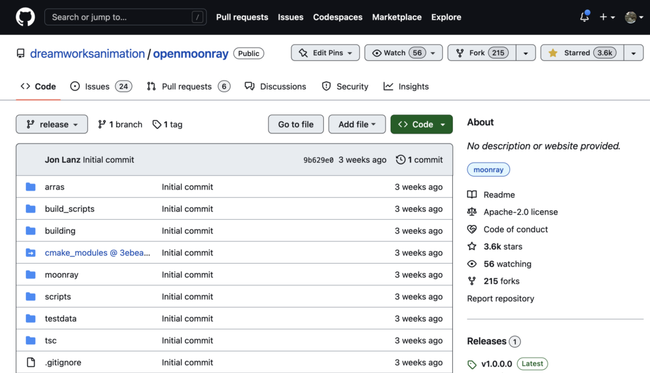Open the plus create-new menu

point(607,17)
